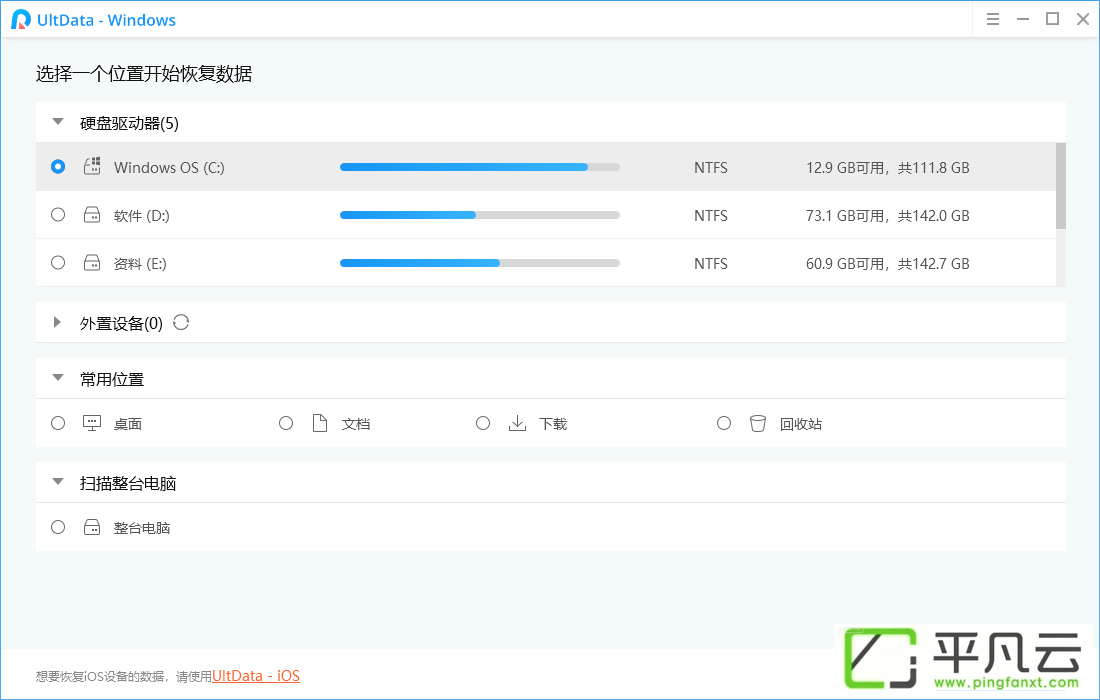The image size is (1100, 700).
Task: Expand the 外置设备(0) section arrow
Action: click(58, 323)
